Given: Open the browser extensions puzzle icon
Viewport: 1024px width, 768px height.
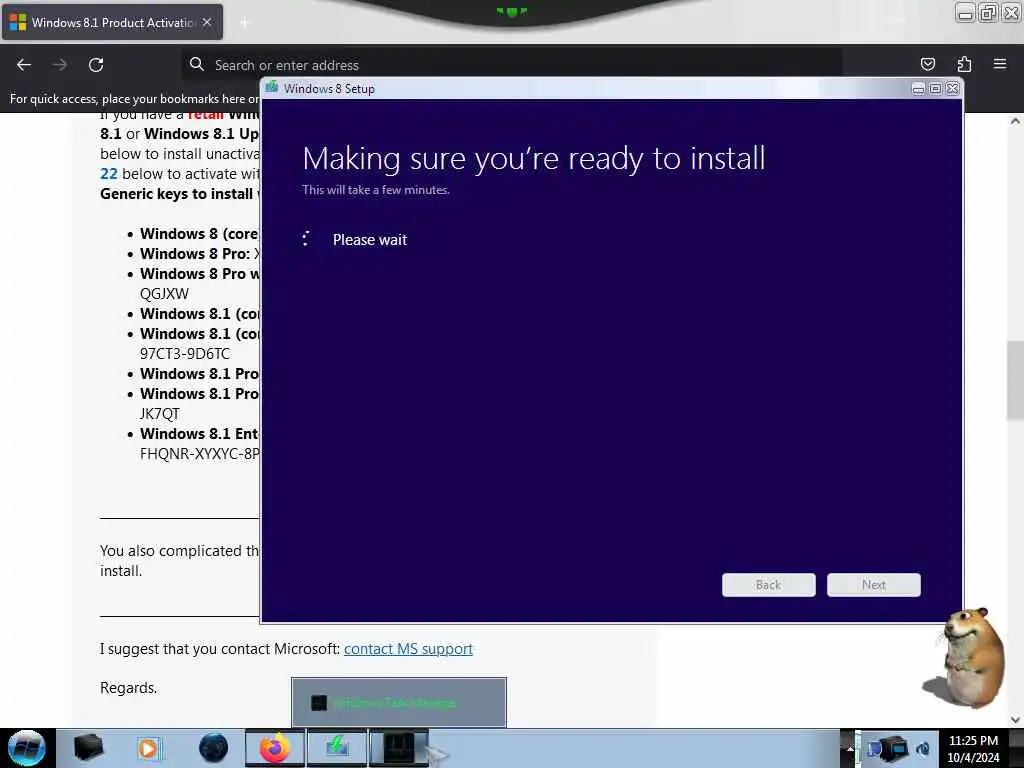Looking at the screenshot, I should [964, 64].
